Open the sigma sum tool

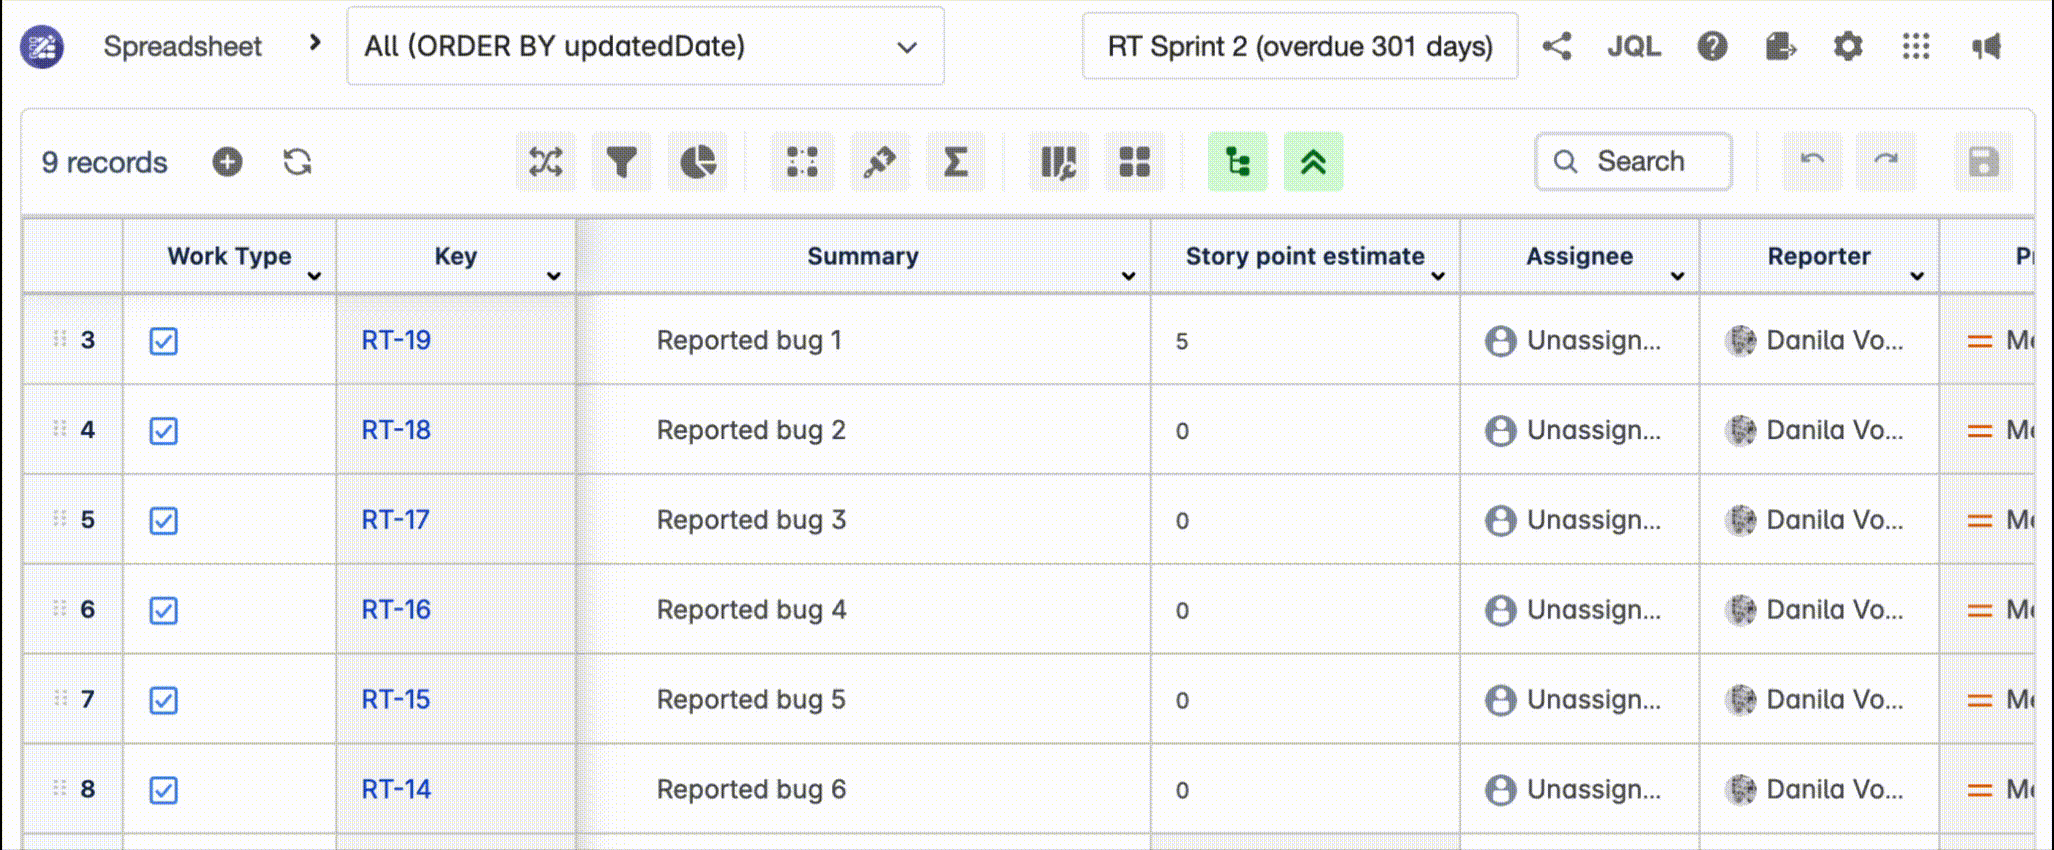(x=956, y=162)
